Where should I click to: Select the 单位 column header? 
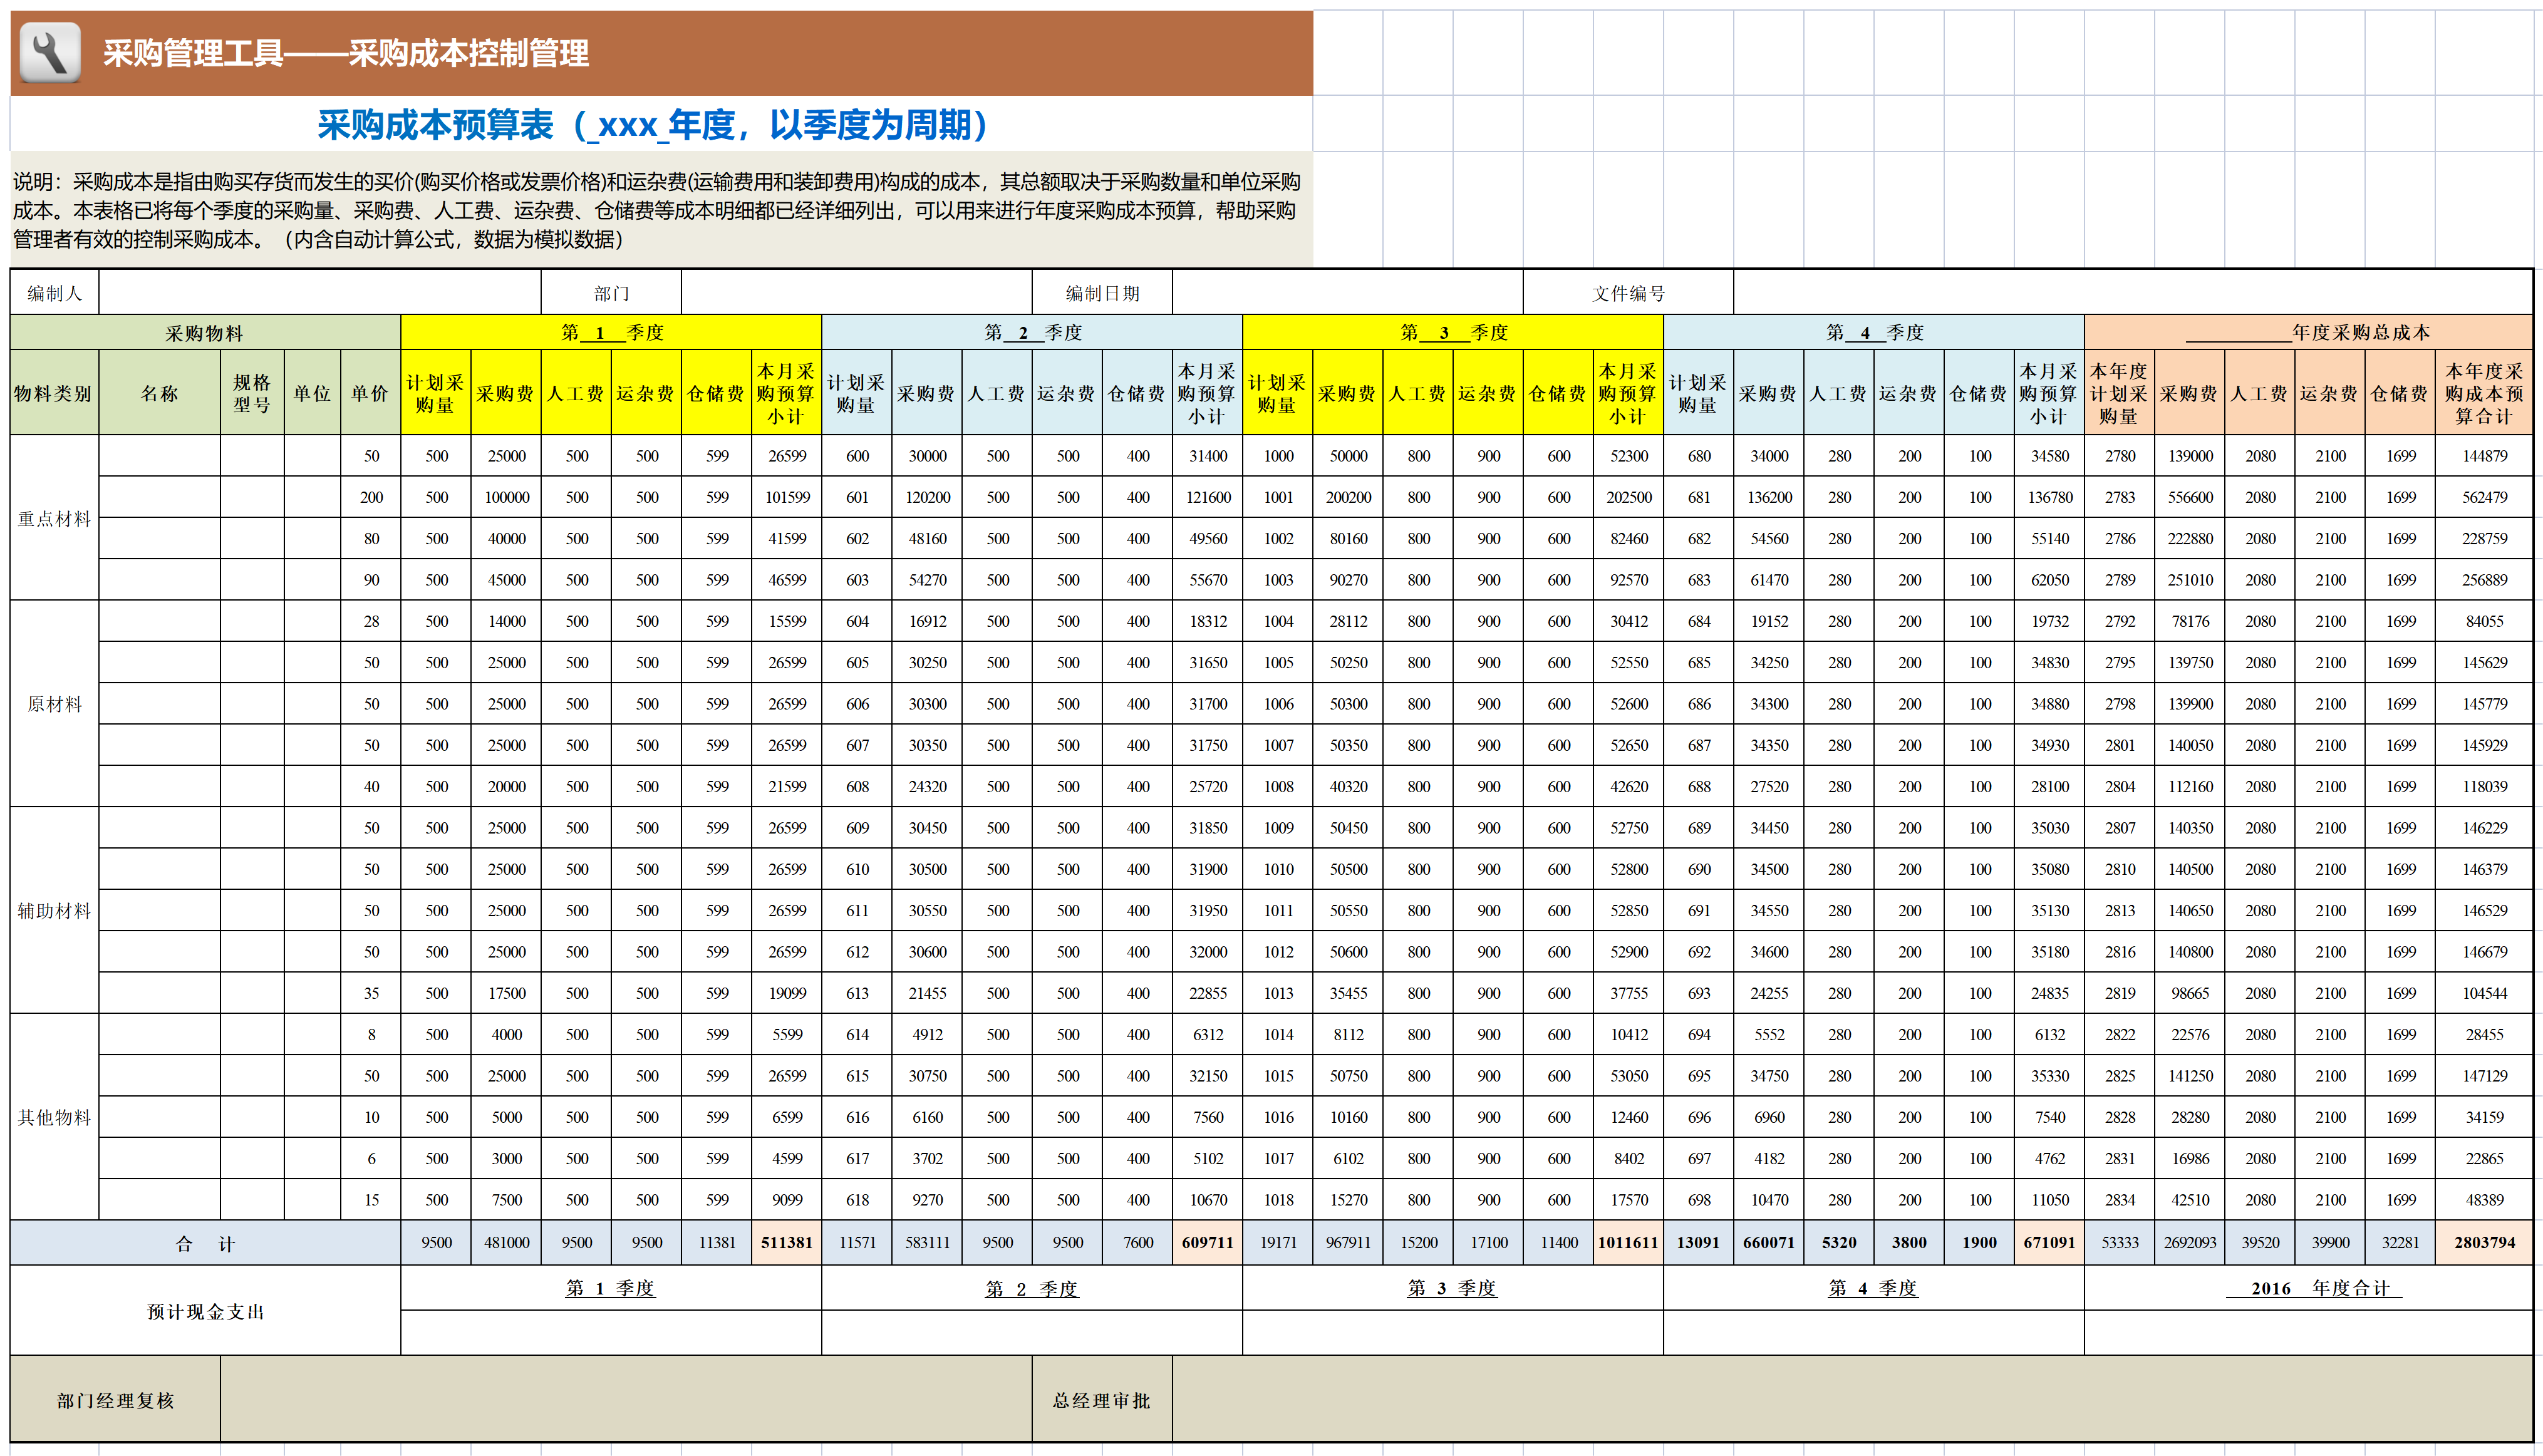[x=312, y=393]
